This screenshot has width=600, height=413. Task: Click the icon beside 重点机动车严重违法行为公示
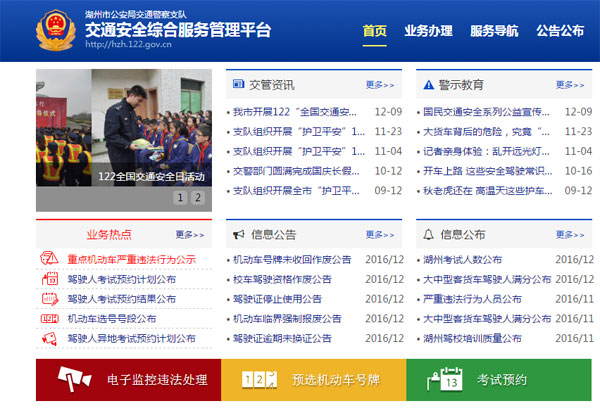click(x=49, y=259)
